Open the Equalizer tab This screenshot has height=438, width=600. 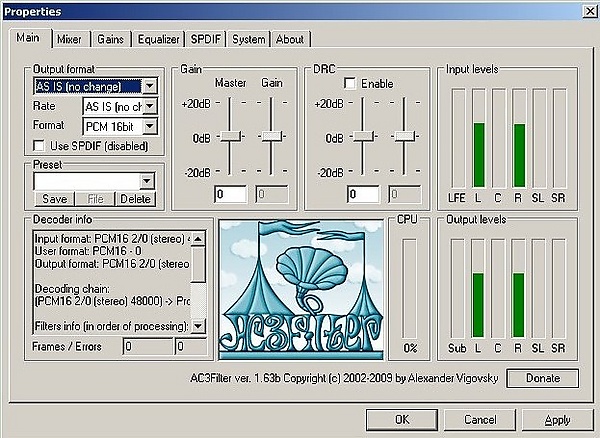coord(158,39)
